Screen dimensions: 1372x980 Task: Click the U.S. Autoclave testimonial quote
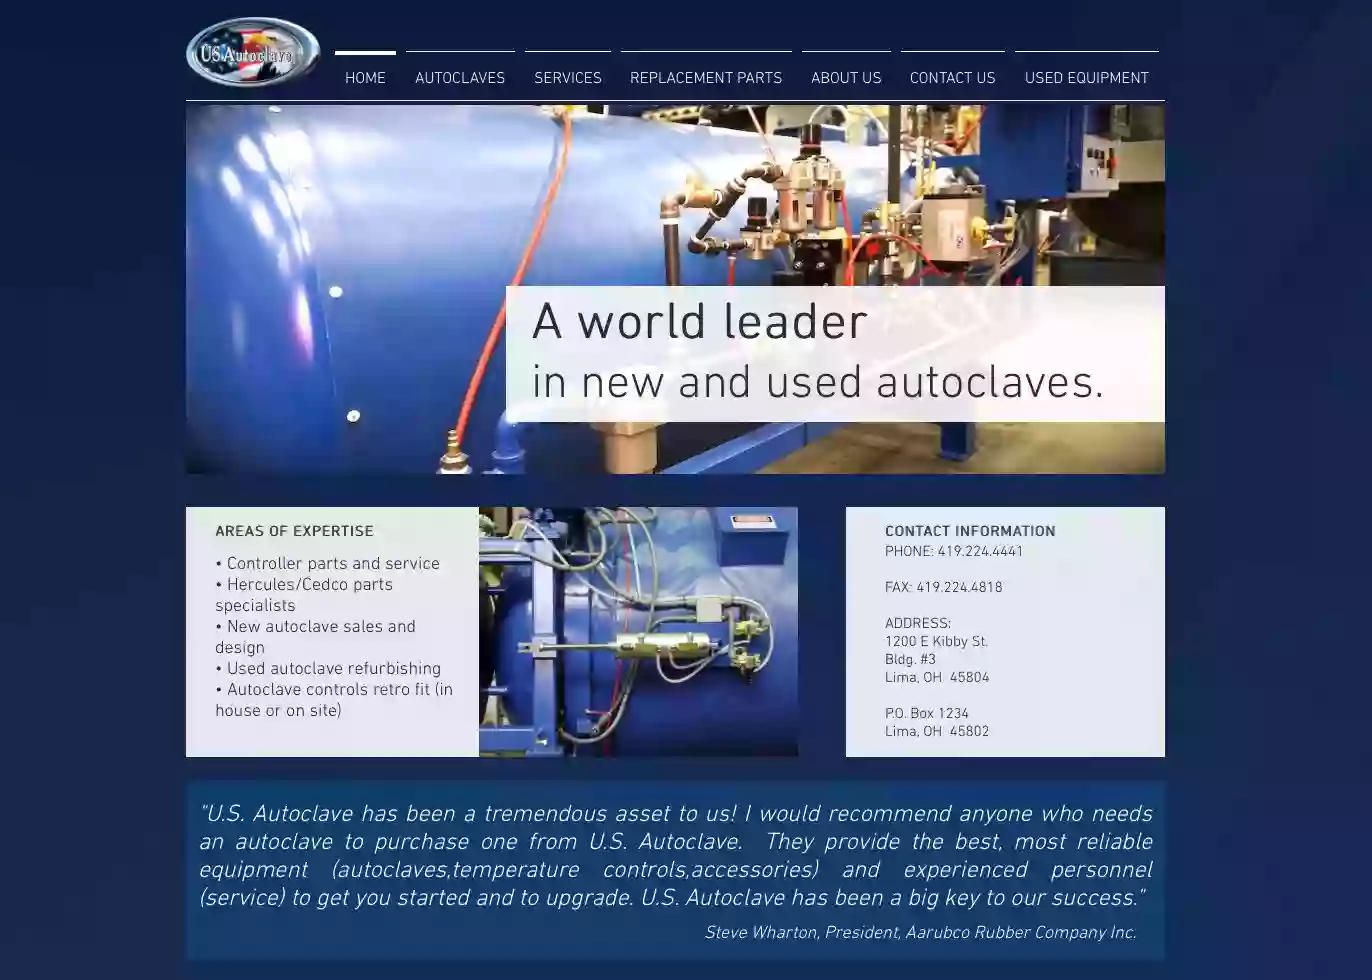coord(675,856)
